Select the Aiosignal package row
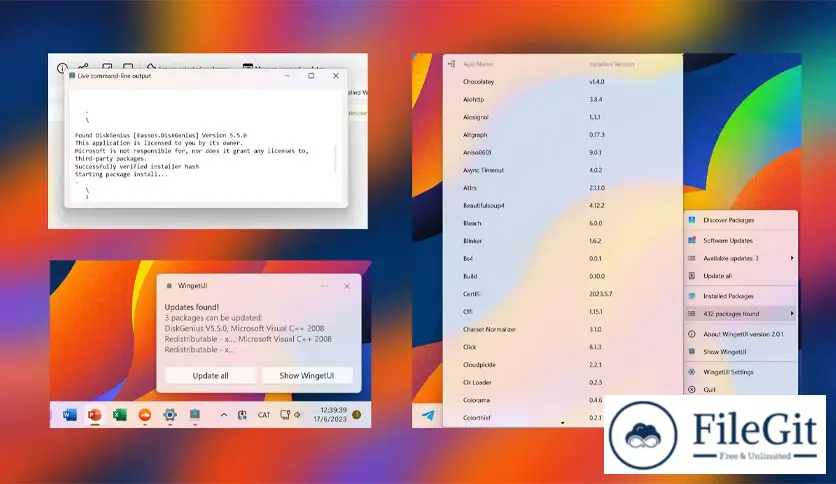836x484 pixels. coord(562,117)
